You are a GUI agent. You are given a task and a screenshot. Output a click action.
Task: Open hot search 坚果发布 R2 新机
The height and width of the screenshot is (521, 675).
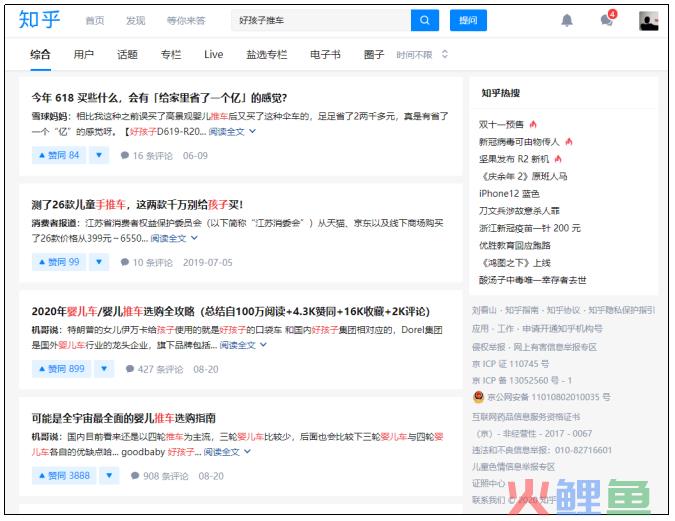point(514,159)
